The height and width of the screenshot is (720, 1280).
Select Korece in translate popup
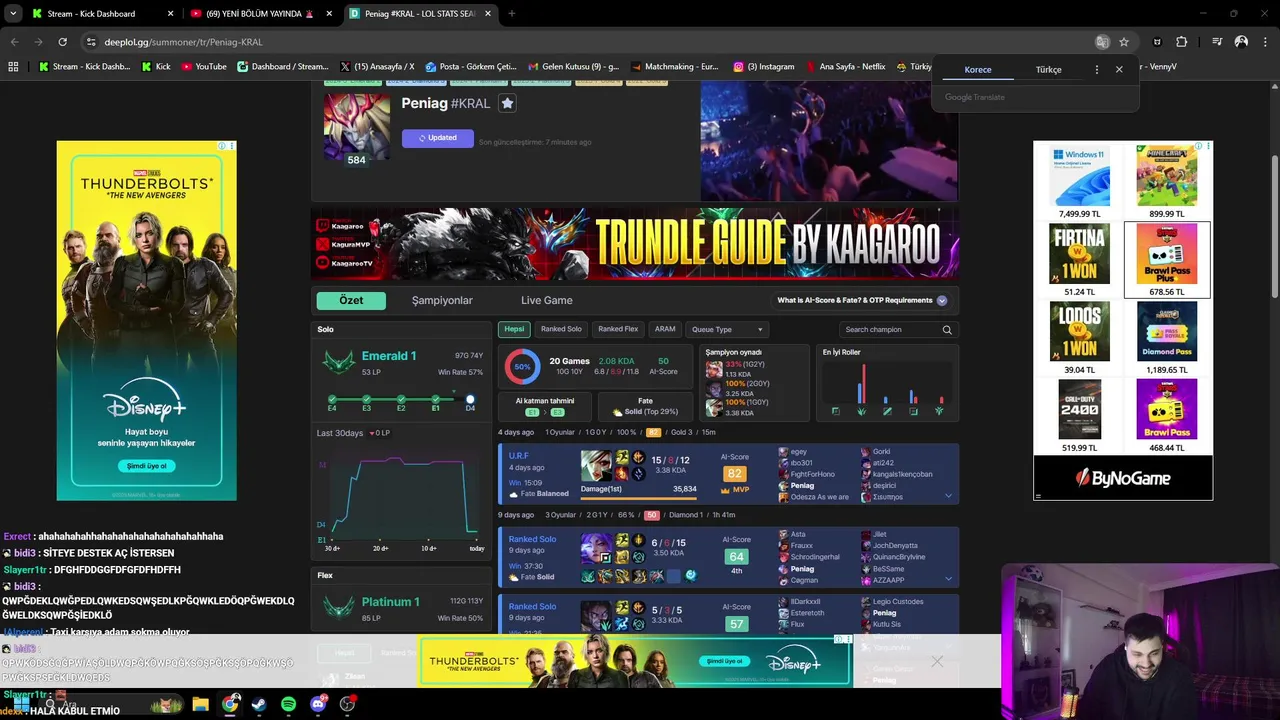pos(978,70)
